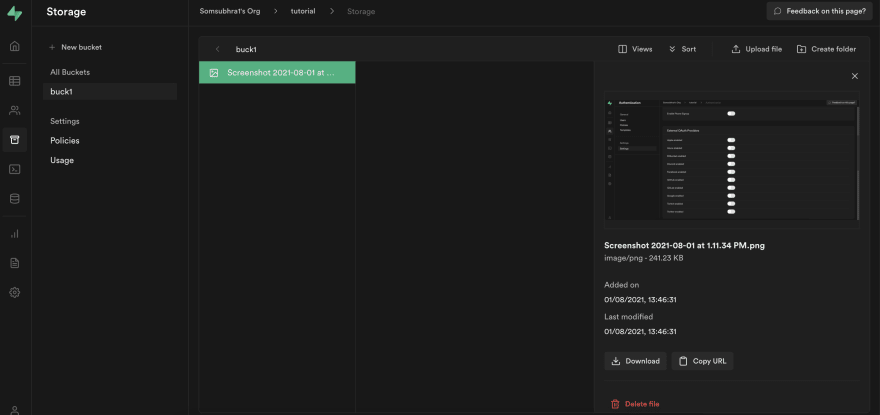Screen dimensions: 880x415
Task: Open the Authentication users icon
Action: pyautogui.click(x=15, y=110)
